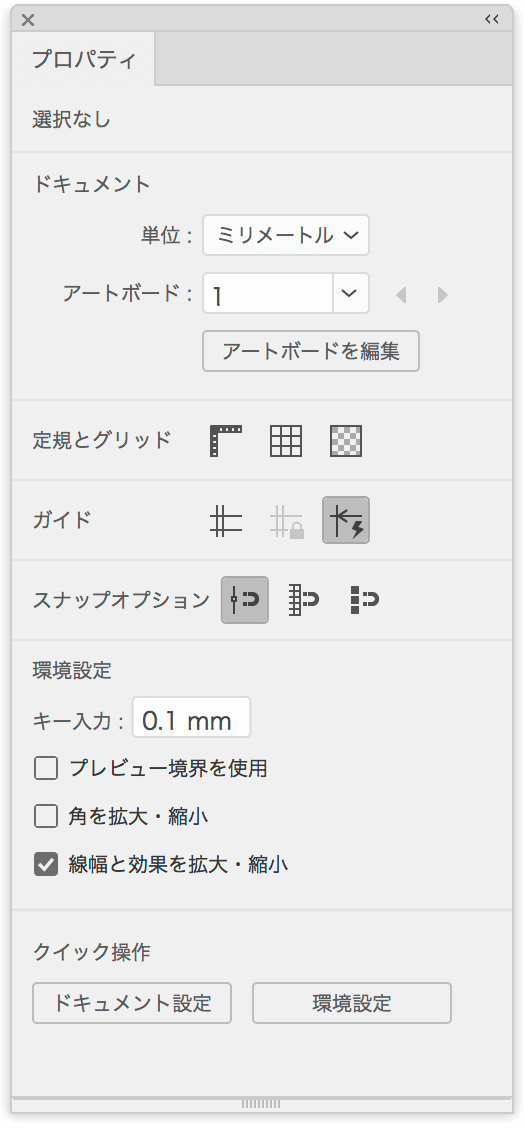Open the 単位 ミリメートル dropdown
Image resolution: width=524 pixels, height=1128 pixels.
(286, 235)
